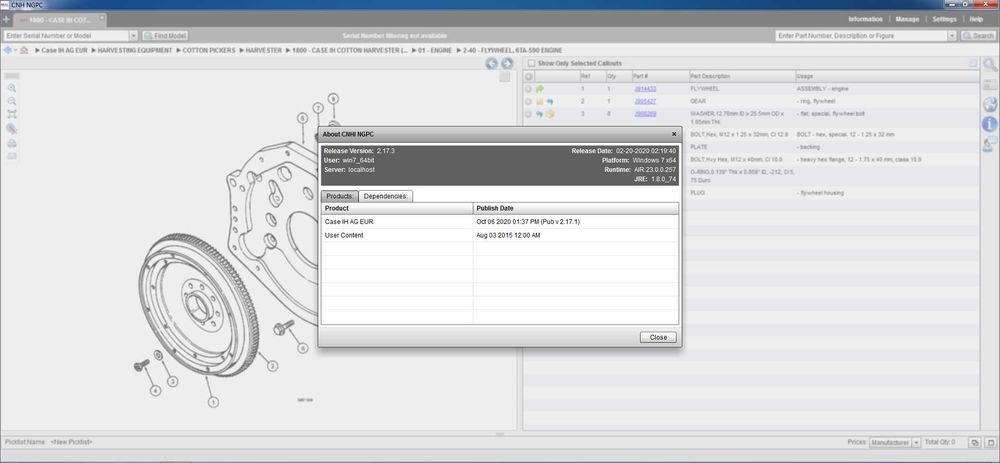Click the zoom in tool icon

(x=11, y=89)
